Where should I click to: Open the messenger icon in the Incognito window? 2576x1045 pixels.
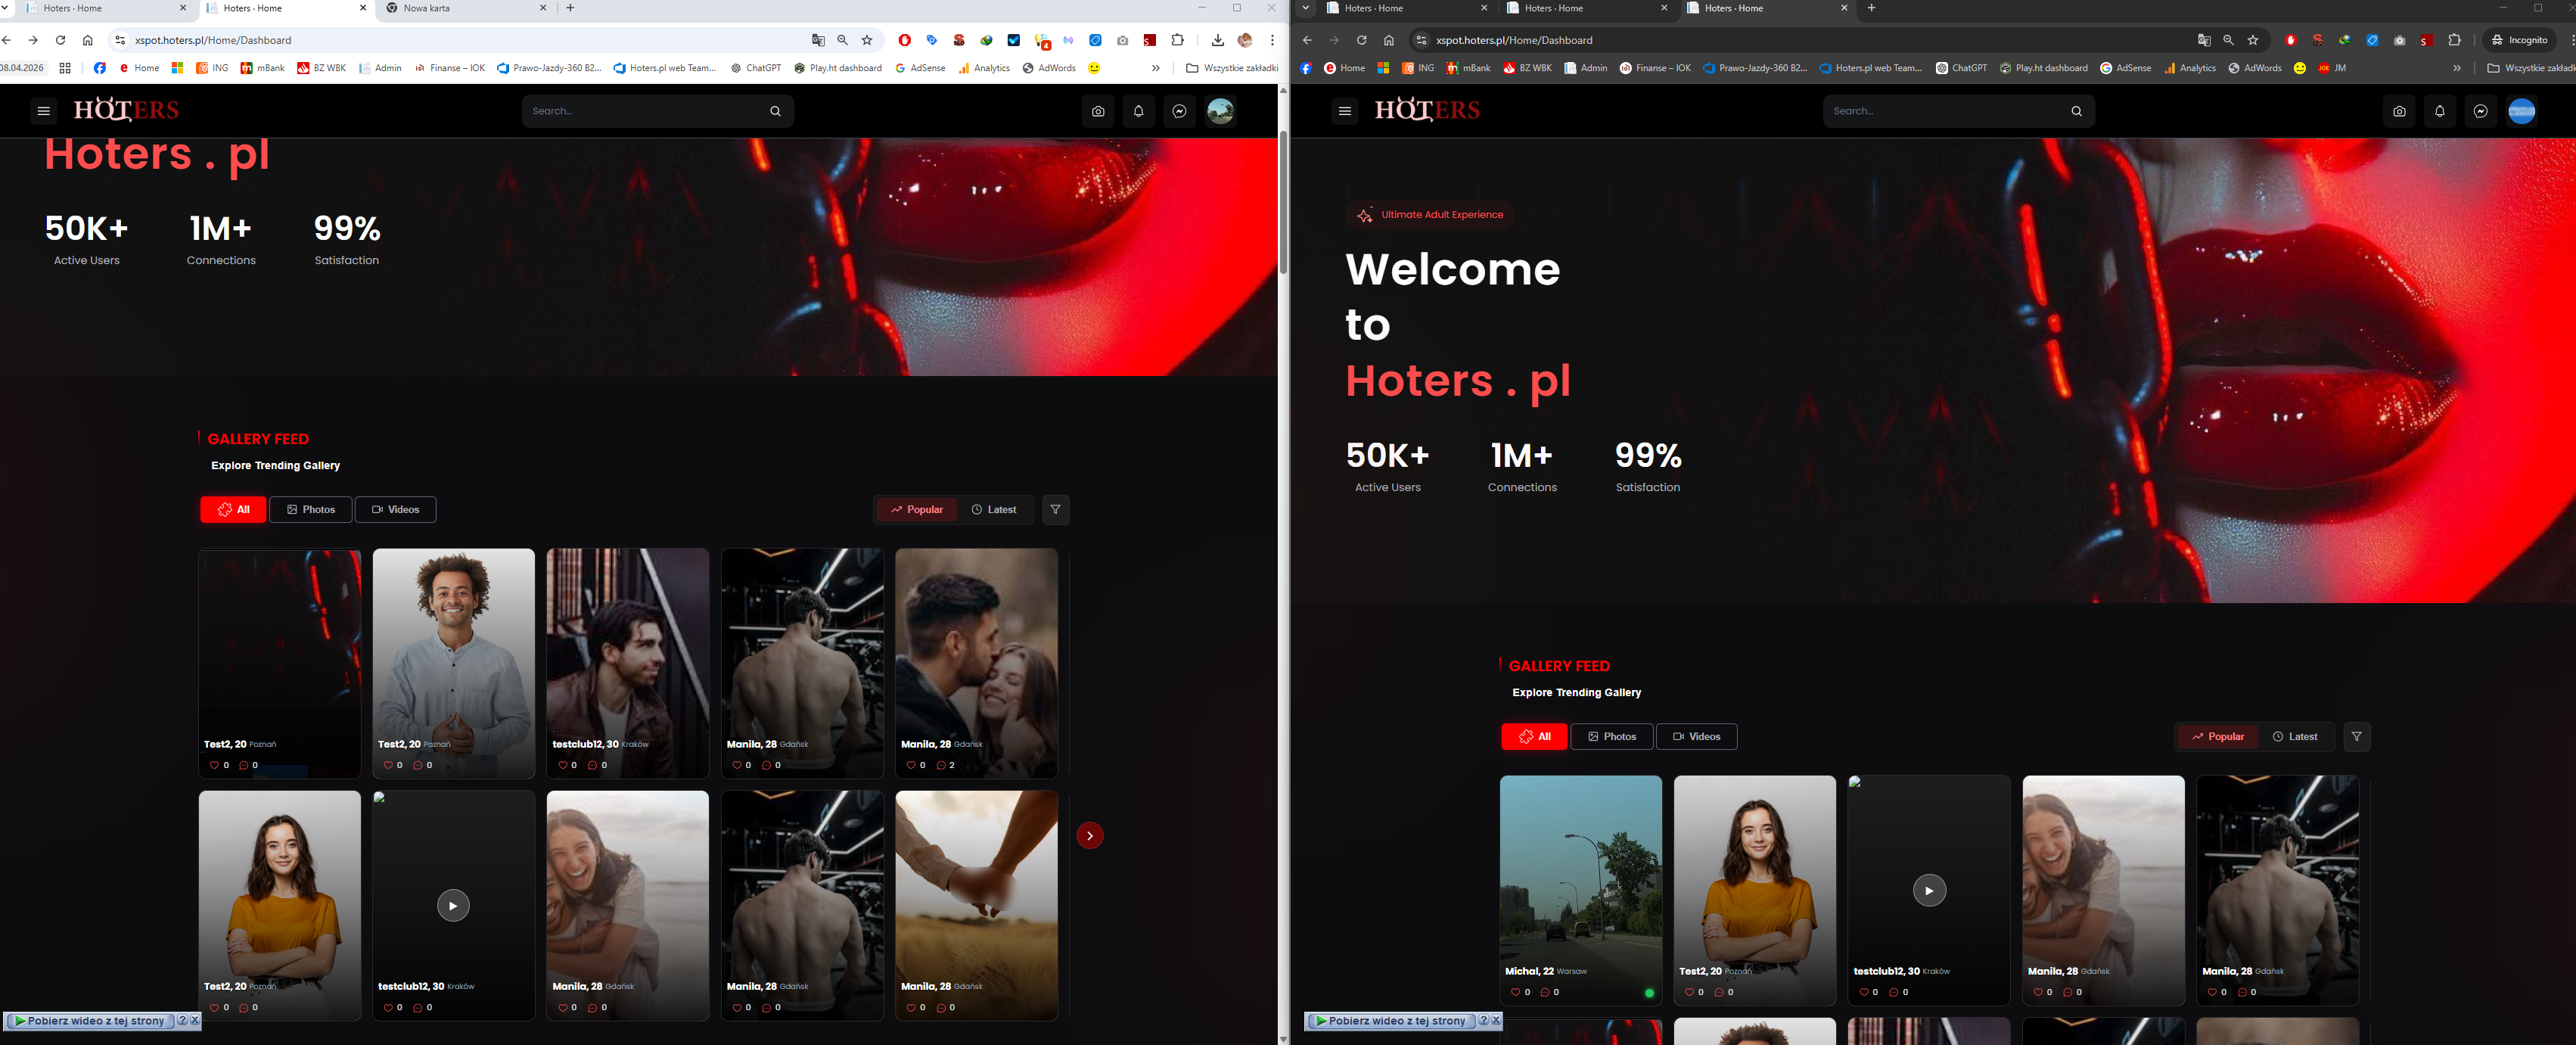pos(2480,111)
